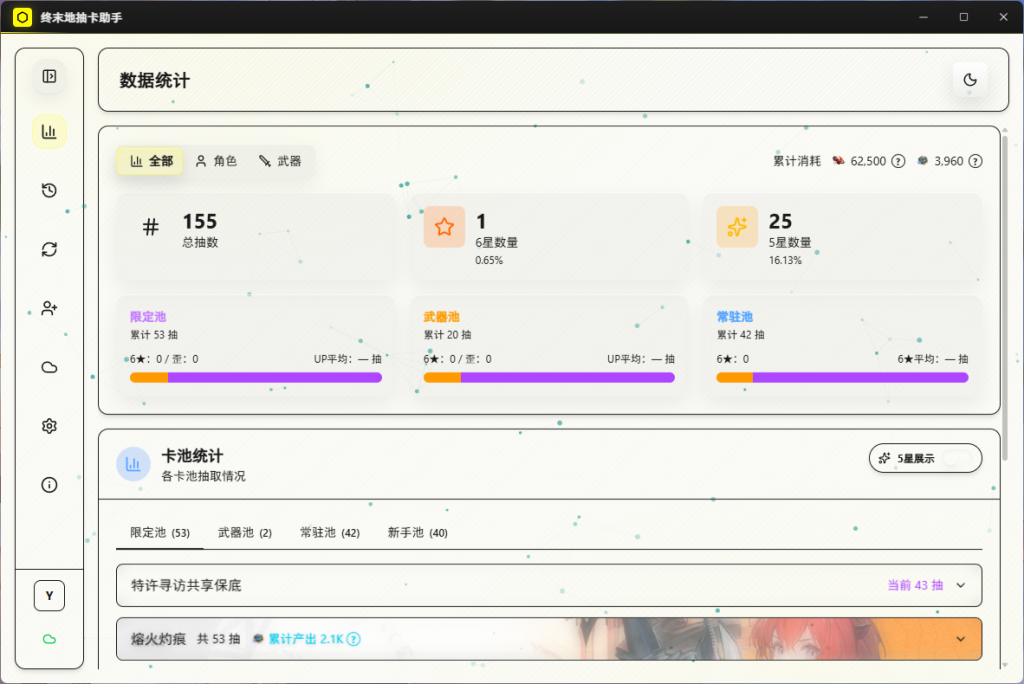Switch to the 武器池 (2) tab

pyautogui.click(x=244, y=533)
